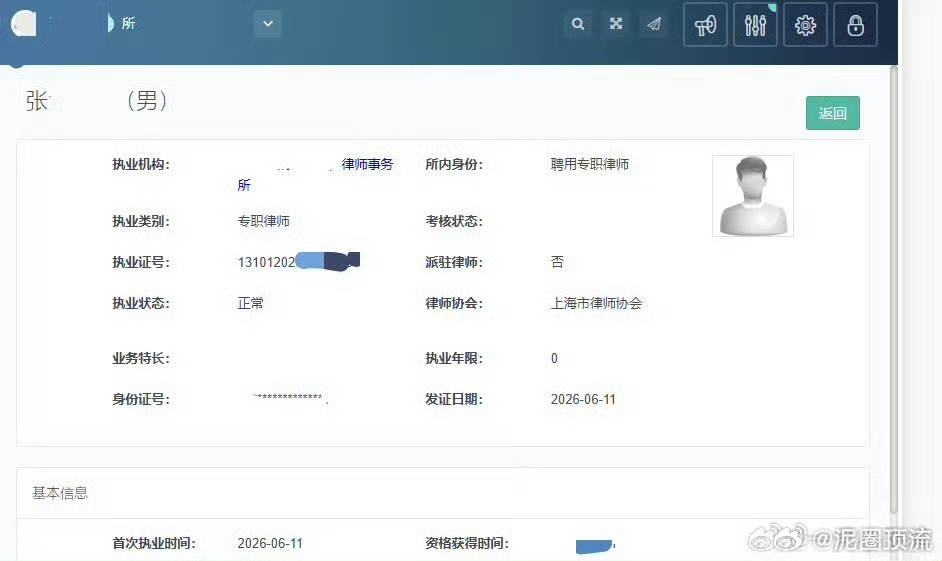This screenshot has height=561, width=942.
Task: Select the 执业状态 value 正常
Action: pos(251,303)
